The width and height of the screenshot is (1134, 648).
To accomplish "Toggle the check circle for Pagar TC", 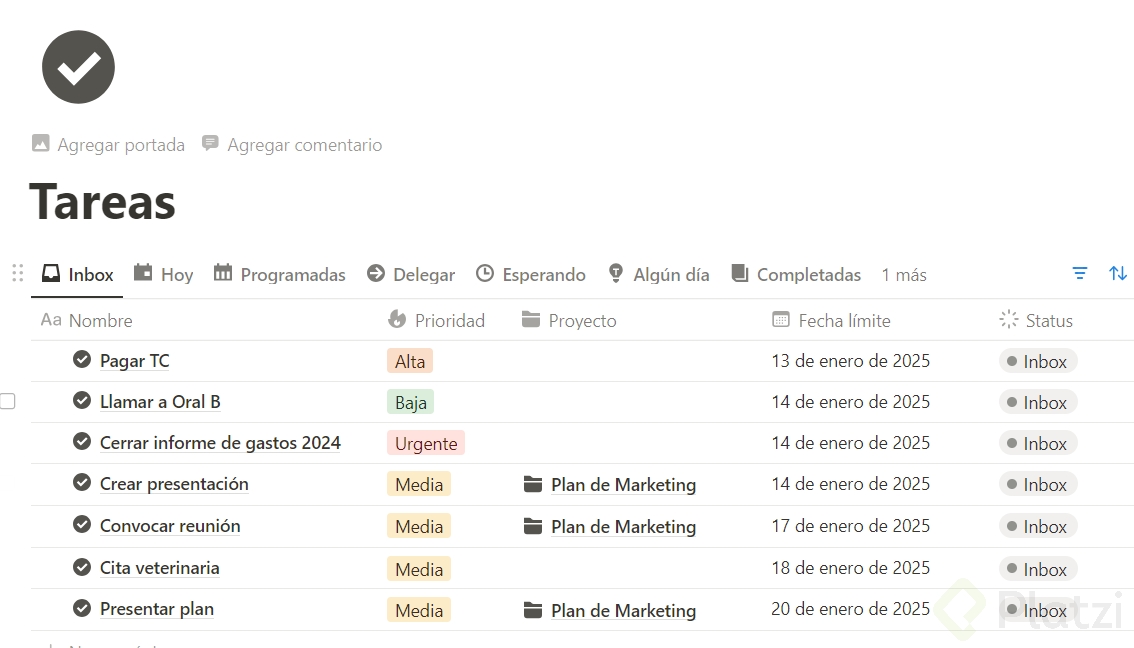I will click(x=82, y=360).
